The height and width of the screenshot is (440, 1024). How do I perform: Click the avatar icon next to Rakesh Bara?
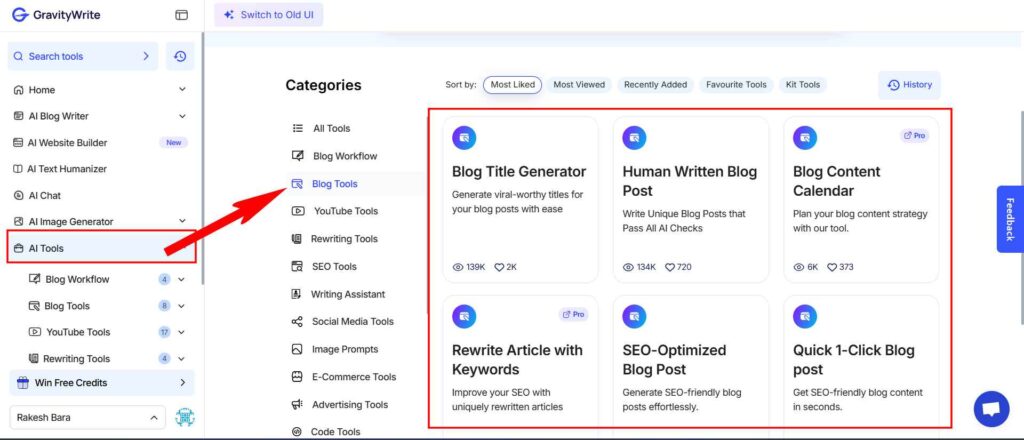pyautogui.click(x=185, y=417)
